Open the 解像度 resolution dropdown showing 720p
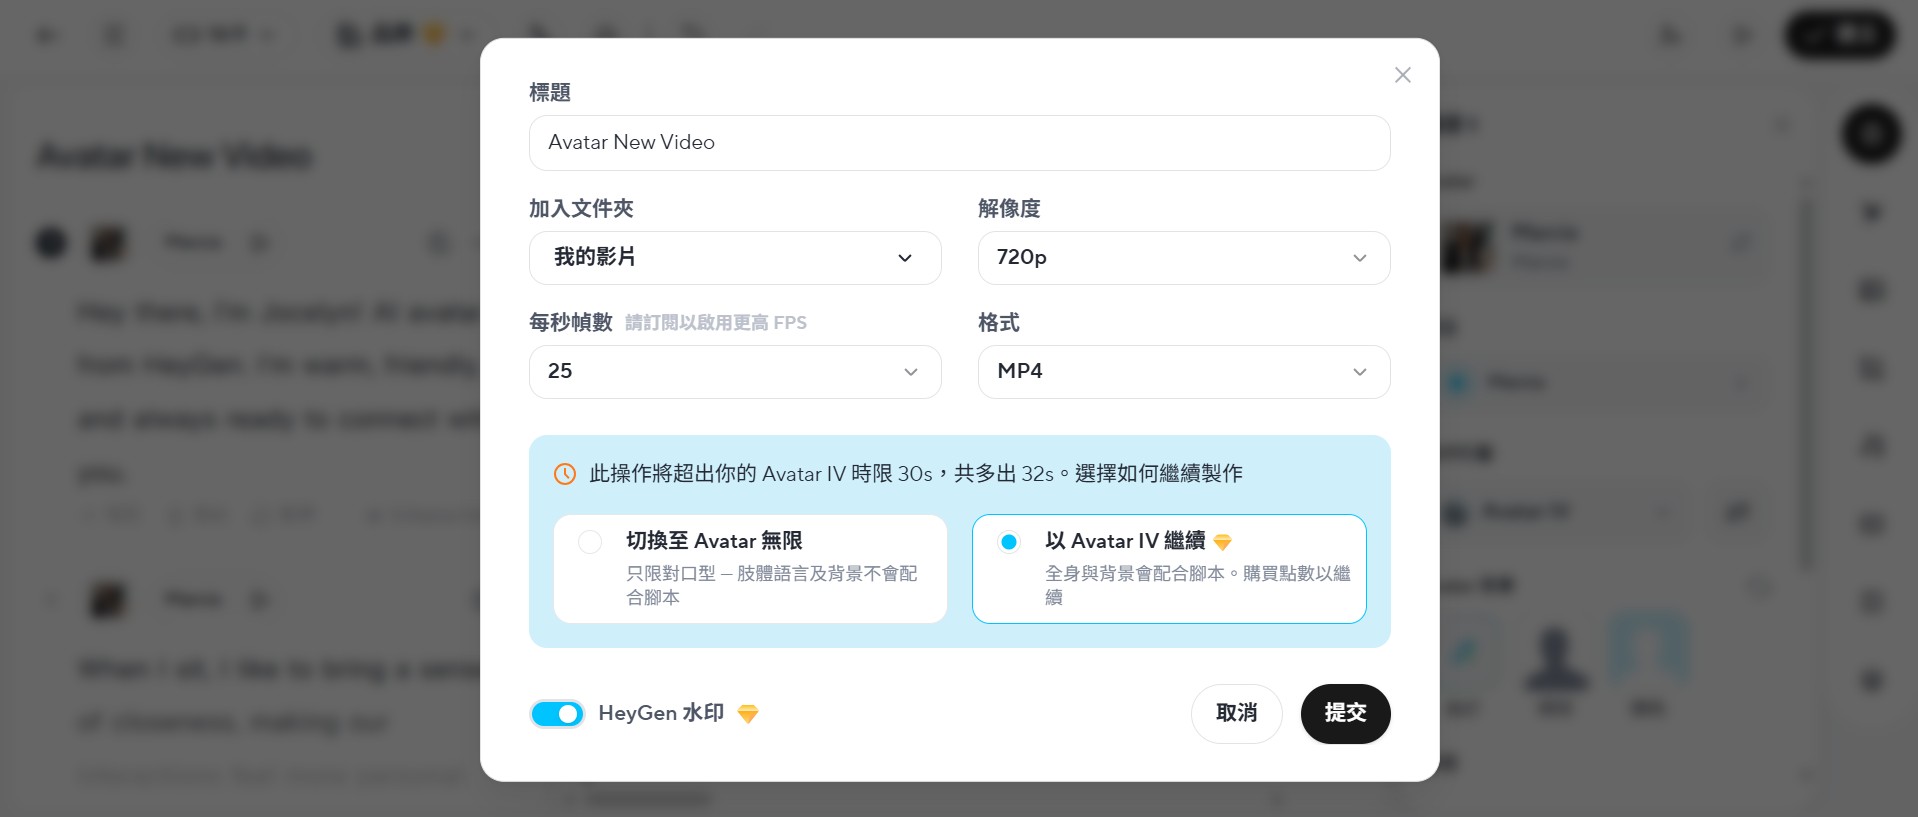The image size is (1918, 817). click(1184, 258)
